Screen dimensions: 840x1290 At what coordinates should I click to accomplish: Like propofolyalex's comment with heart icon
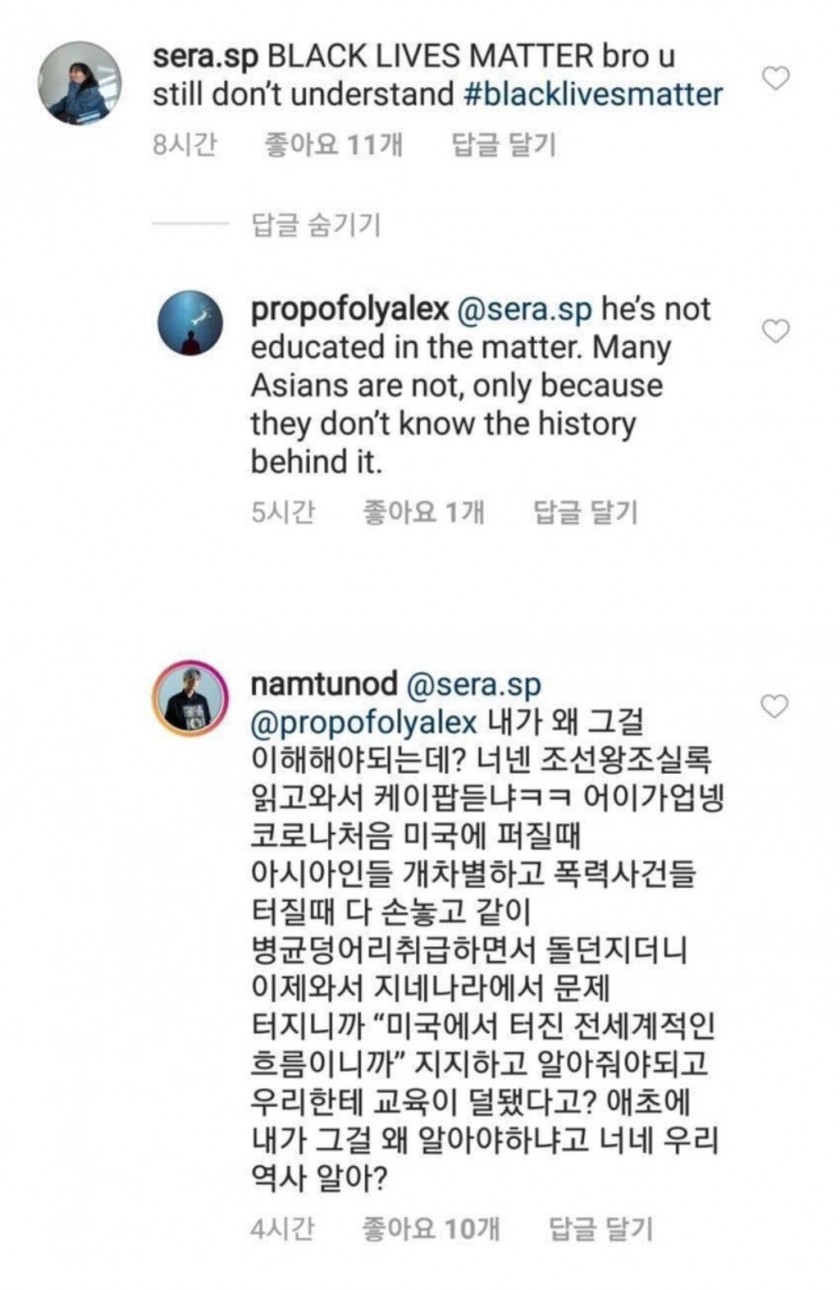click(x=776, y=330)
